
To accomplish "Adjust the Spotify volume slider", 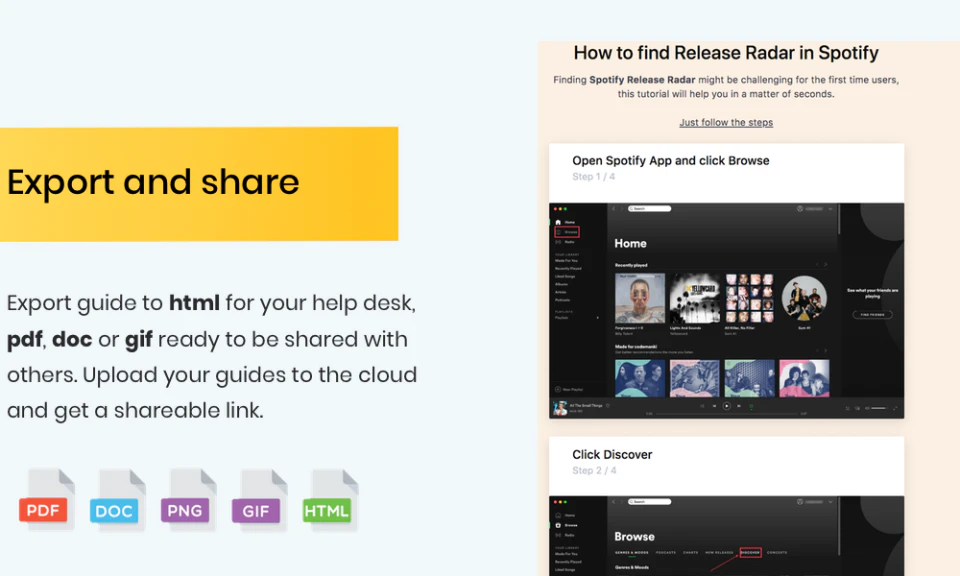I will tap(877, 408).
